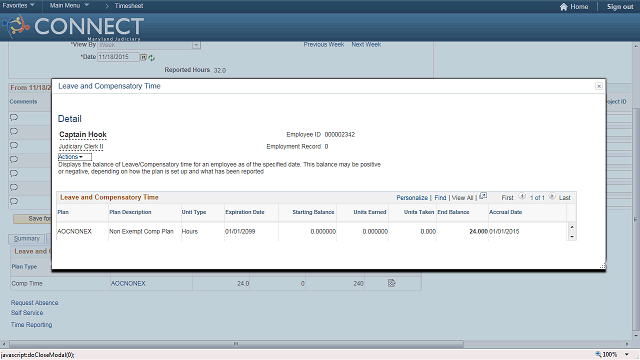
Task: Click the previous row arrow icon
Action: pos(522,196)
